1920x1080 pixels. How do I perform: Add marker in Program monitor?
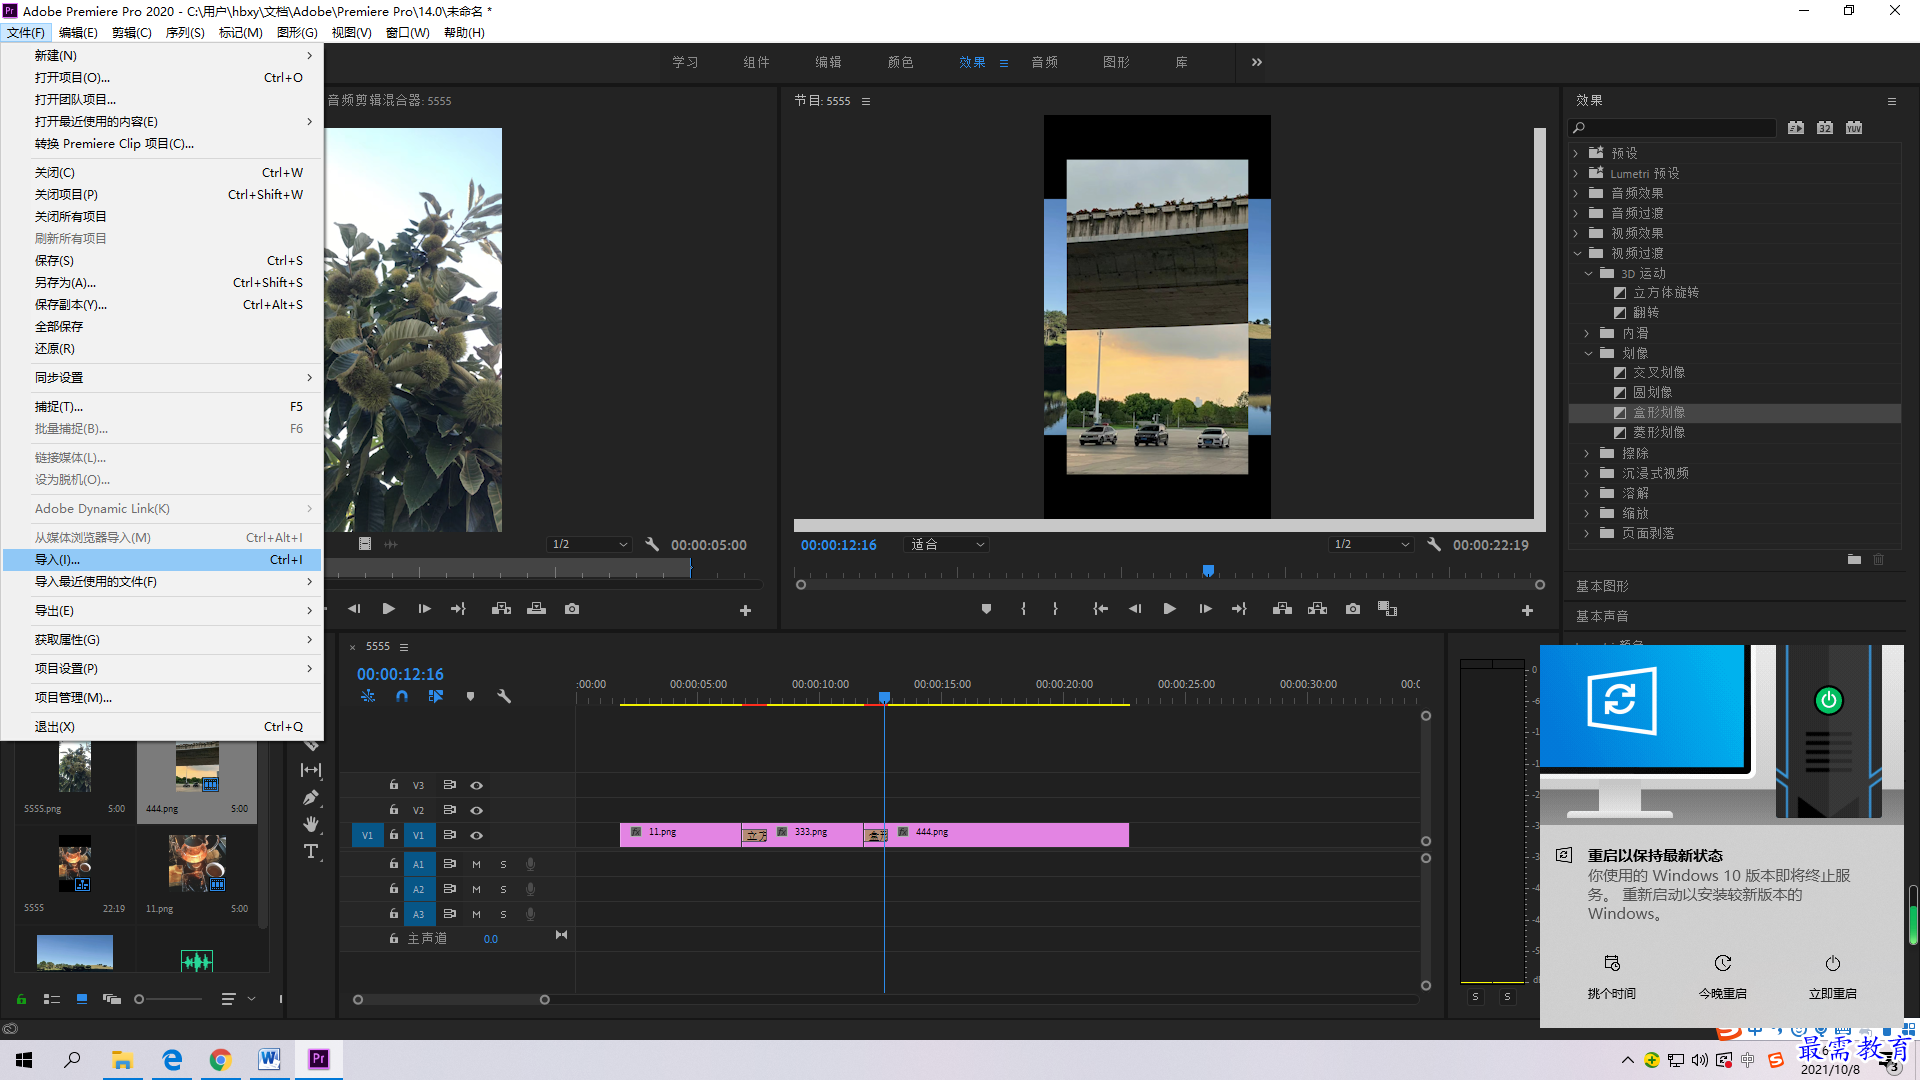click(986, 609)
